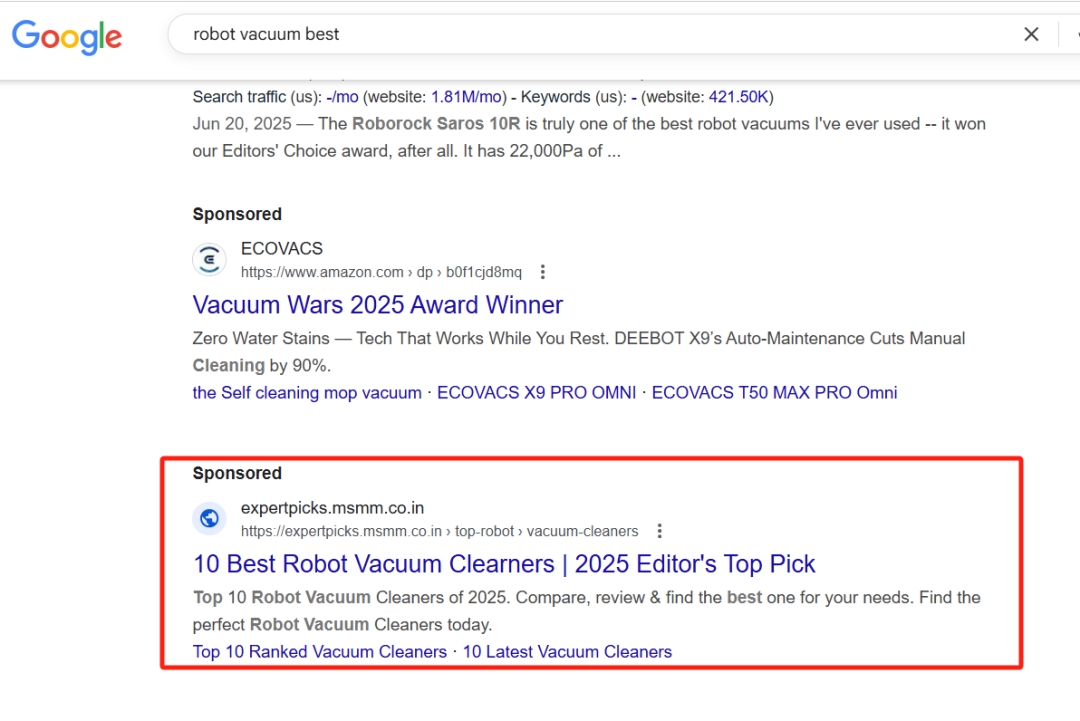
Task: Click the Sponsored label above the ECOVACS ad
Action: click(237, 214)
